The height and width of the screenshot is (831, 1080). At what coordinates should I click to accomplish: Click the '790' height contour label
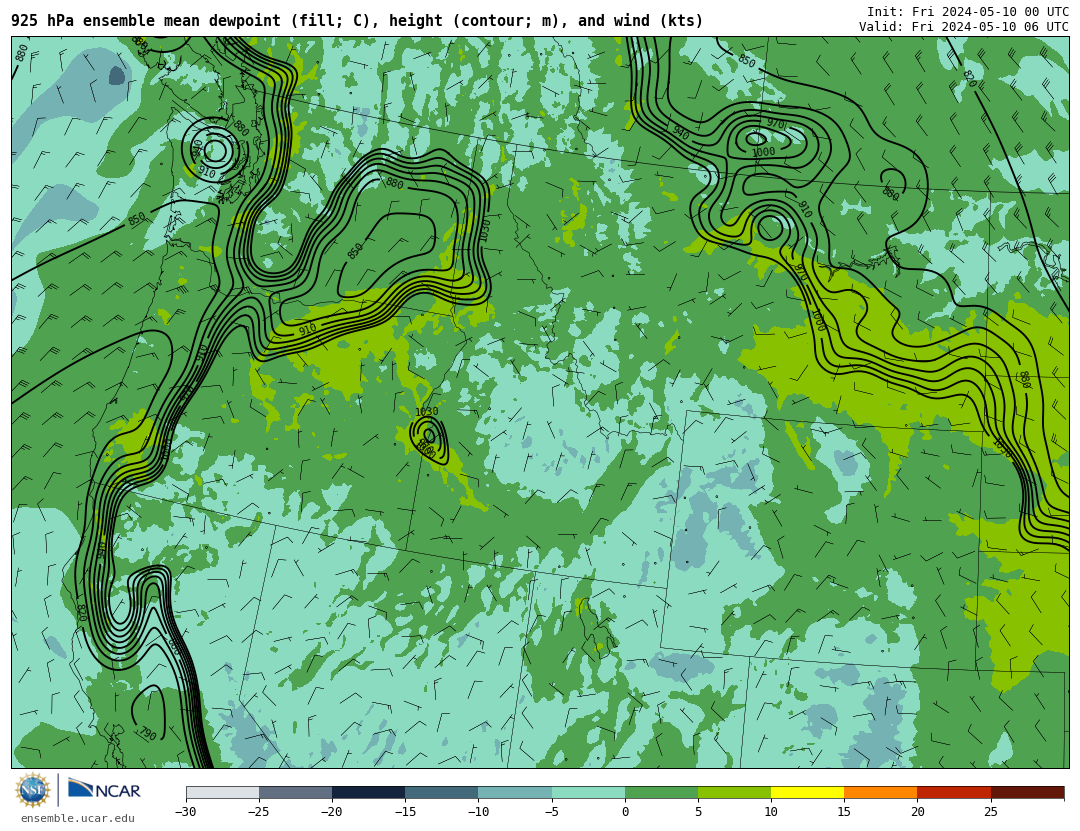(x=147, y=733)
